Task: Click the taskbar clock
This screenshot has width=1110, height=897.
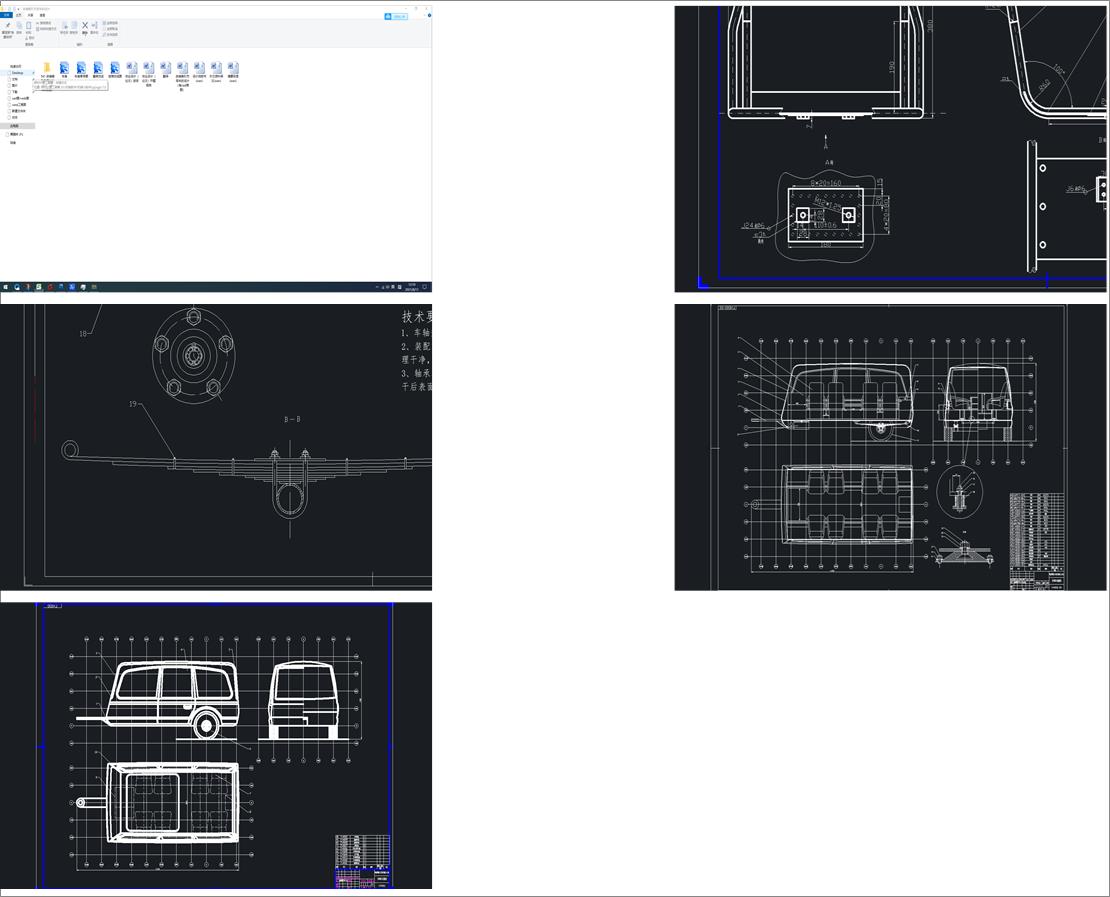Action: click(x=411, y=287)
